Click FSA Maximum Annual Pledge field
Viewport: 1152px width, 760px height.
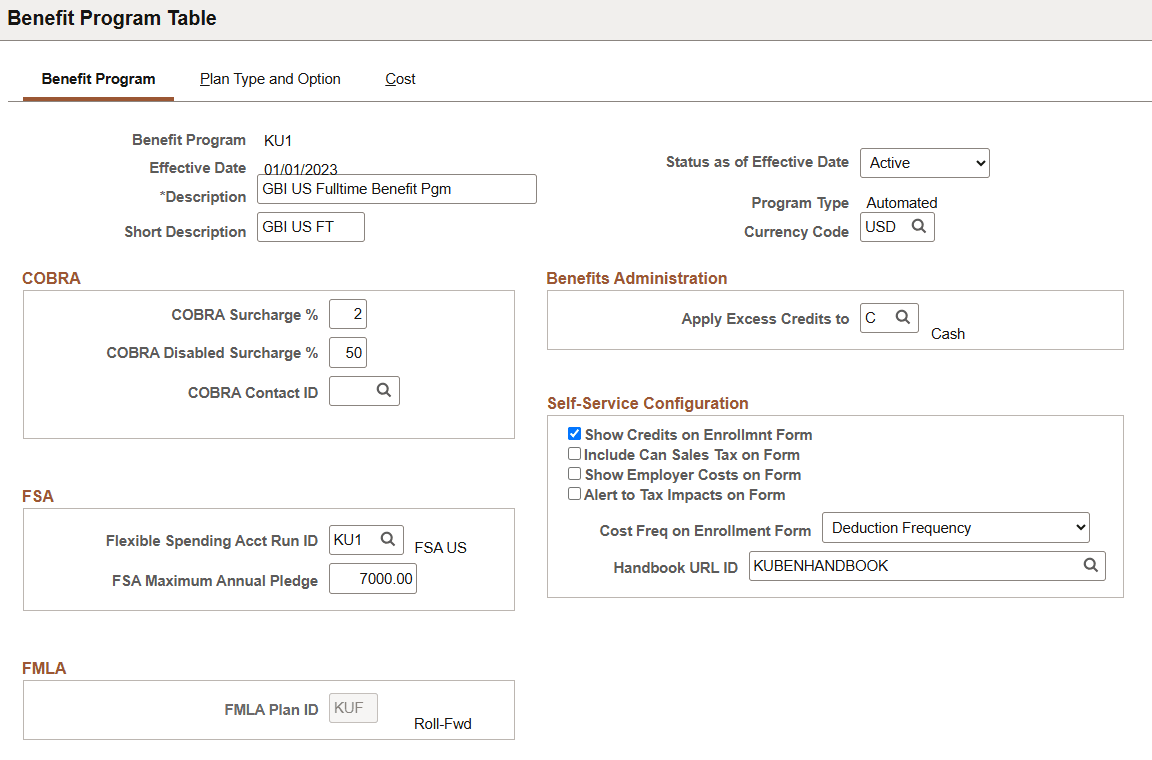coord(372,579)
